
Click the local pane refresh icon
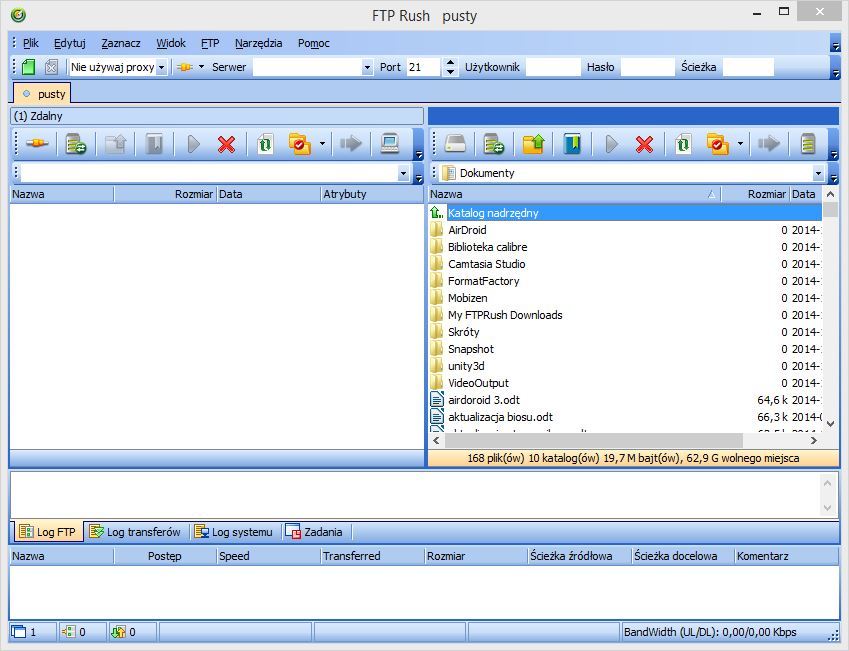[683, 144]
